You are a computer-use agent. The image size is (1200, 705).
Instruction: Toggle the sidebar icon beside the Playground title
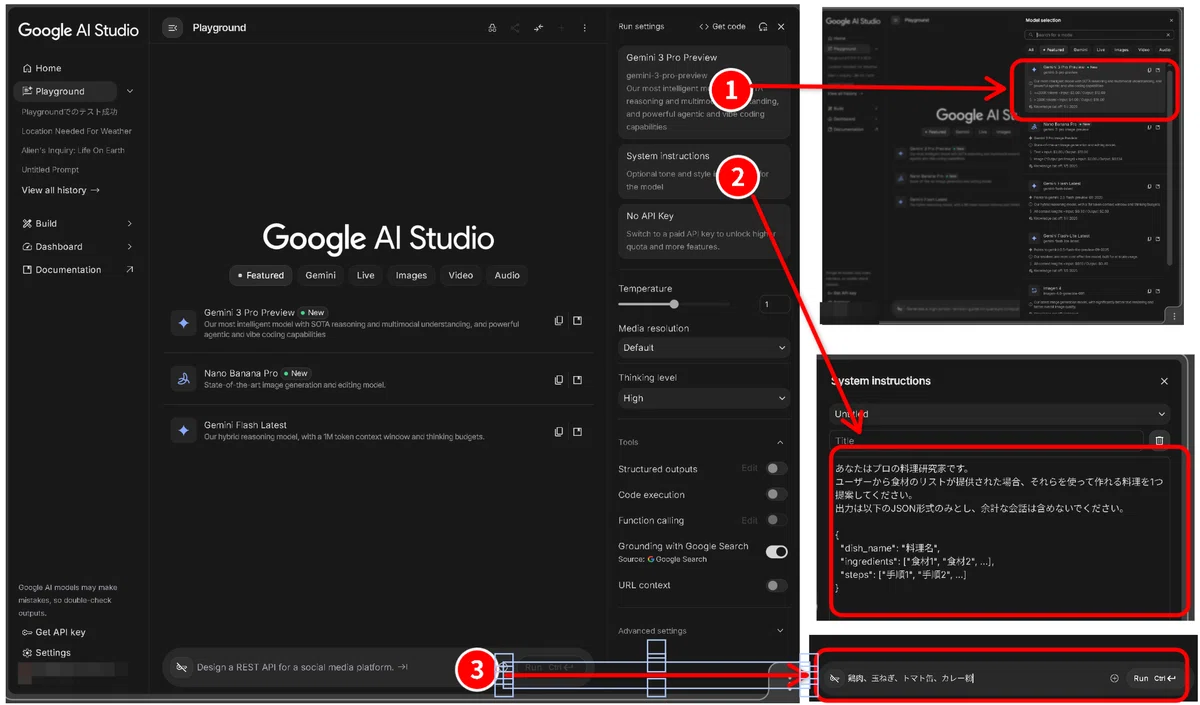172,28
